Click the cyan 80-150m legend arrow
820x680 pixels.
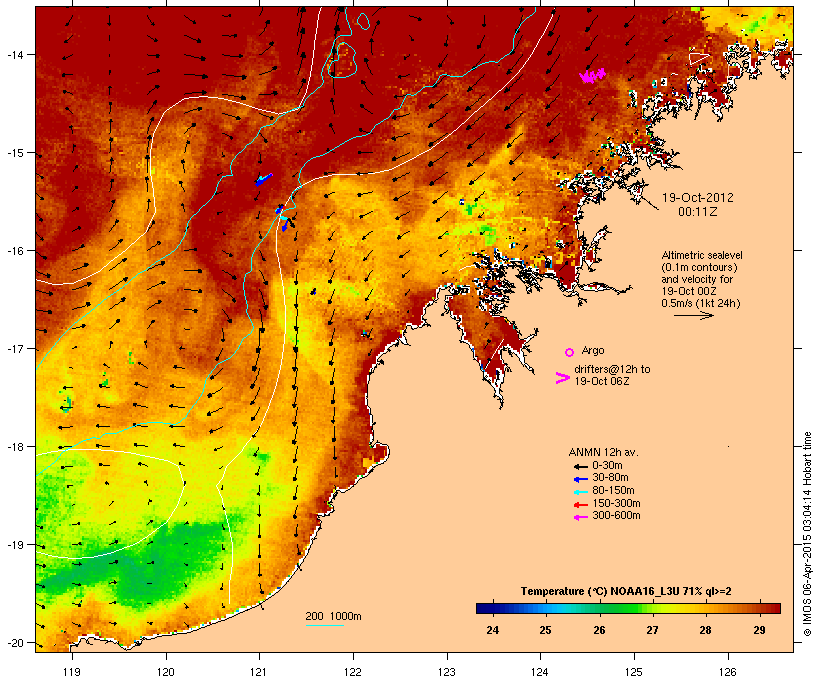(580, 492)
